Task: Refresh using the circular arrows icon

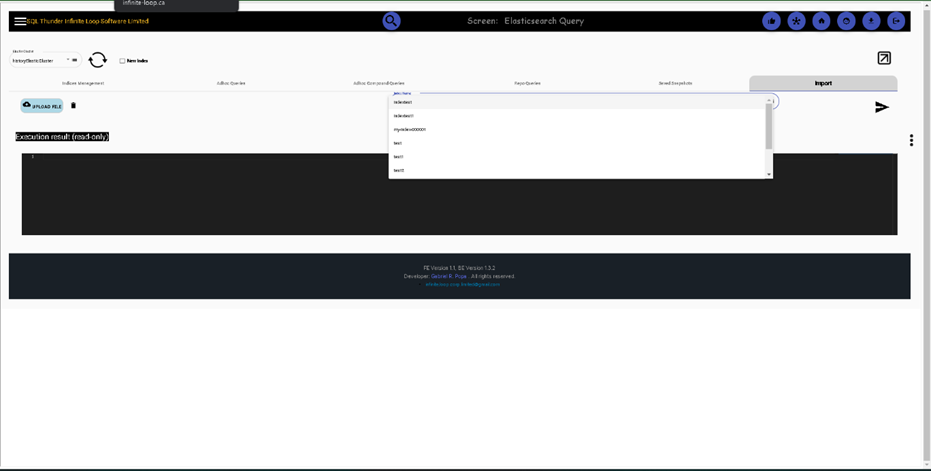Action: (x=97, y=59)
